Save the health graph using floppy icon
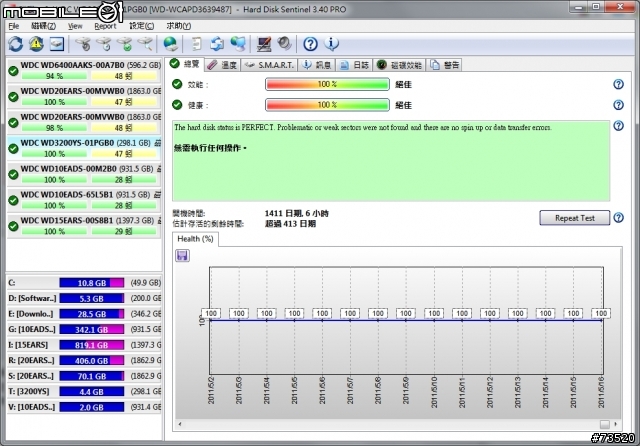 point(182,255)
